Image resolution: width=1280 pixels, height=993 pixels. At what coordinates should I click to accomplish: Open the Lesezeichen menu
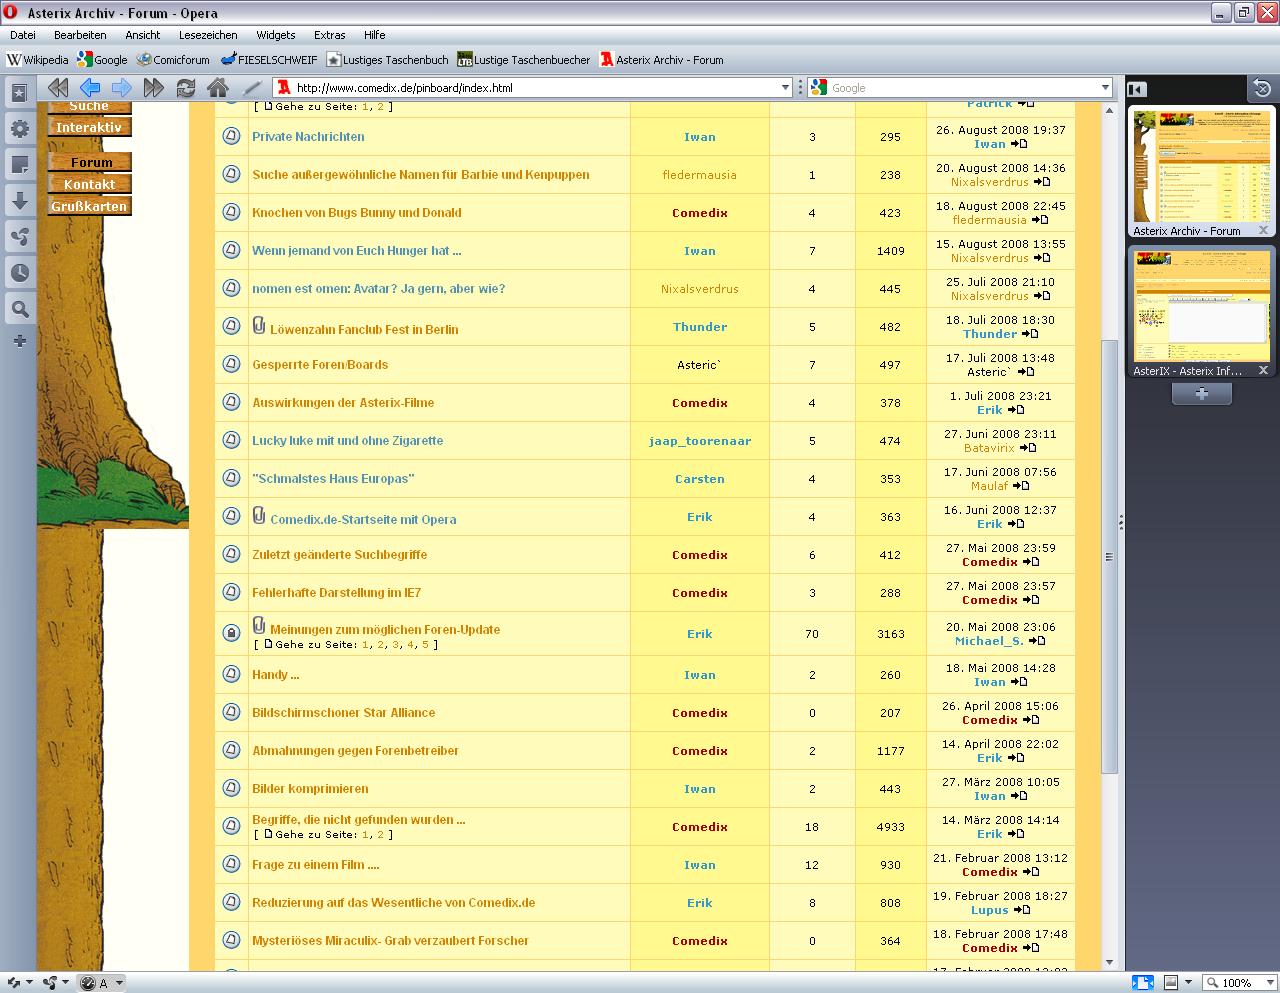[208, 35]
